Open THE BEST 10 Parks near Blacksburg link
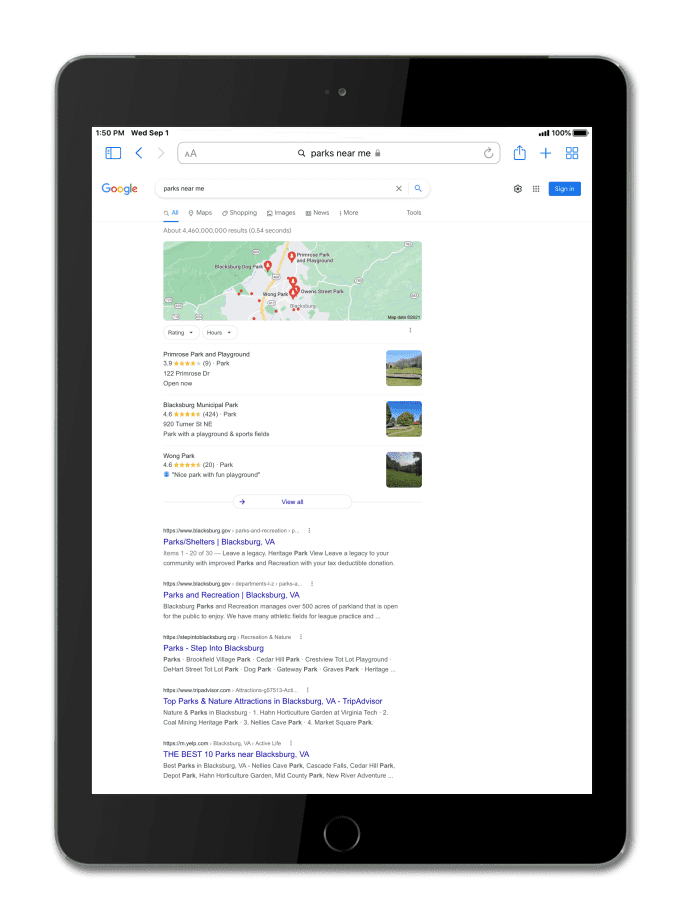The height and width of the screenshot is (921, 684). click(236, 754)
